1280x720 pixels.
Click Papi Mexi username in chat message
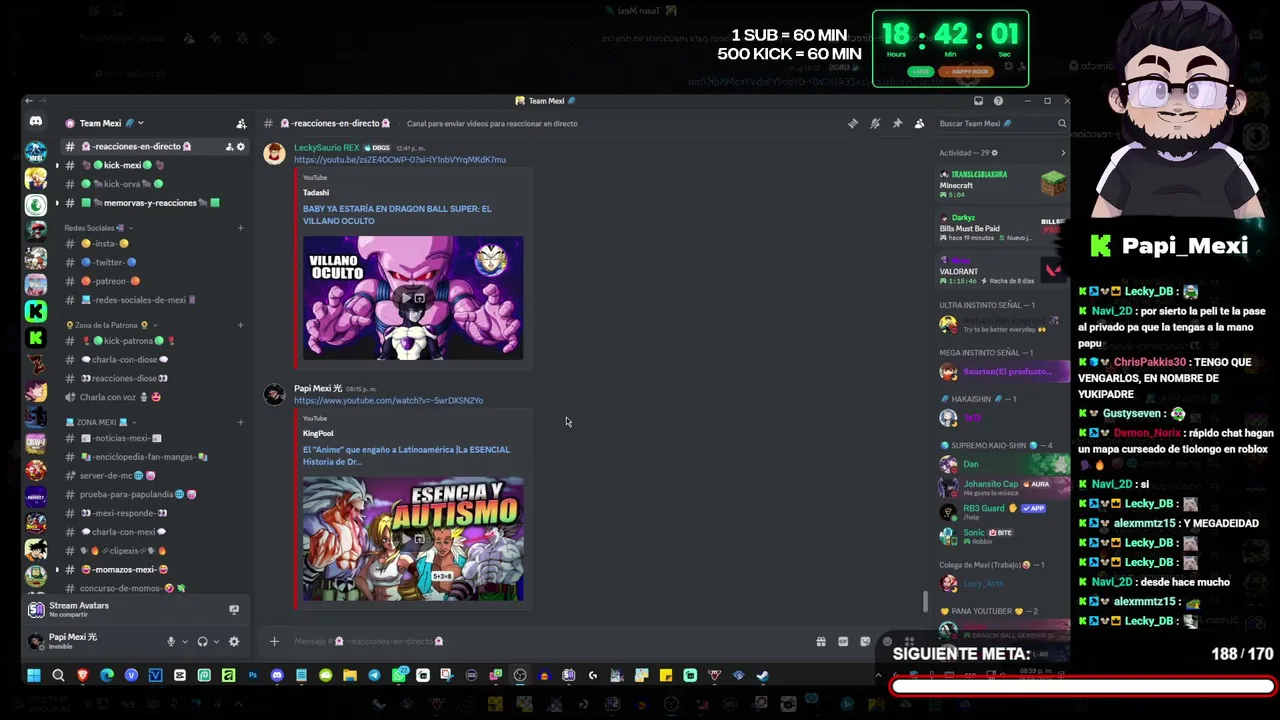(318, 388)
